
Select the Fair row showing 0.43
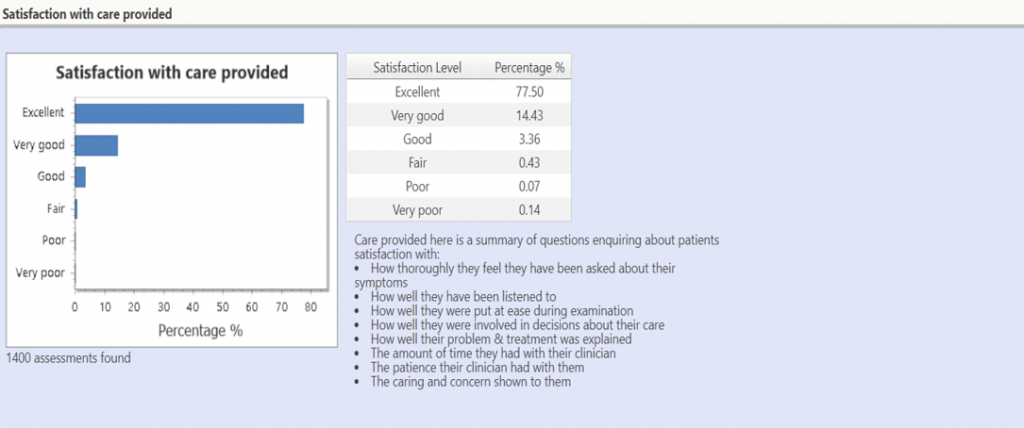458,162
